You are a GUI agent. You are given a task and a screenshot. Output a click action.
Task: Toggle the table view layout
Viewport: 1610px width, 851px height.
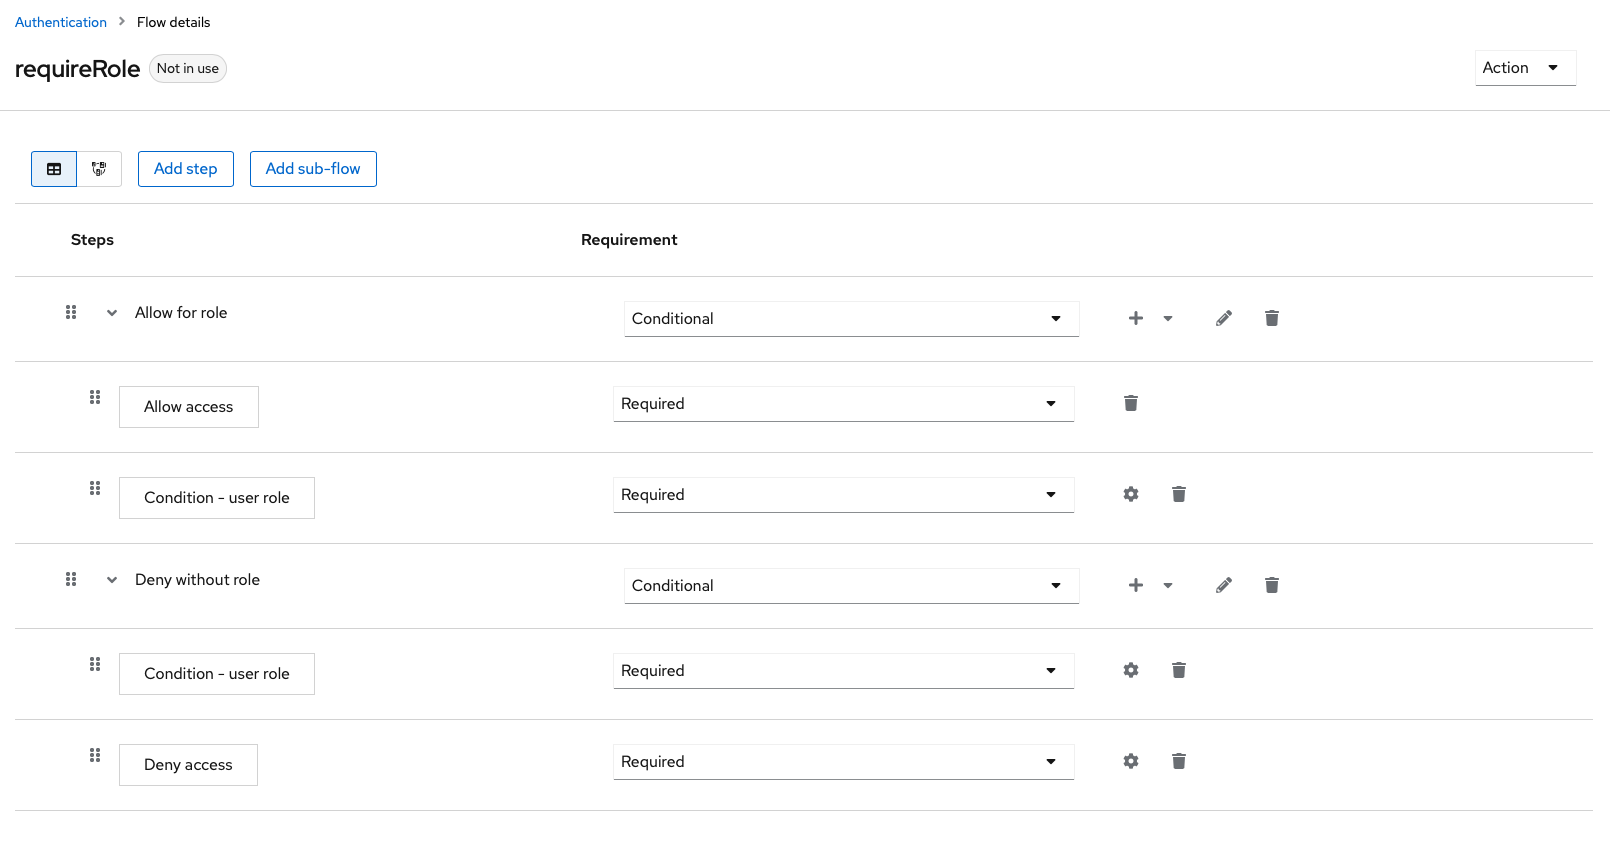click(x=53, y=169)
